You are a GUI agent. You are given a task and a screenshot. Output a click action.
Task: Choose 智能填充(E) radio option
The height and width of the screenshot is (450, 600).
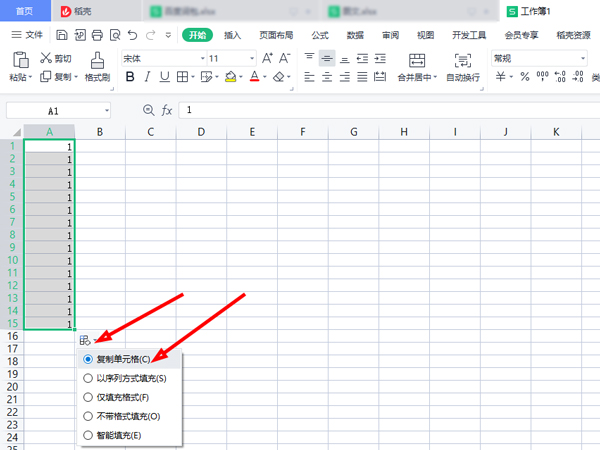click(89, 435)
